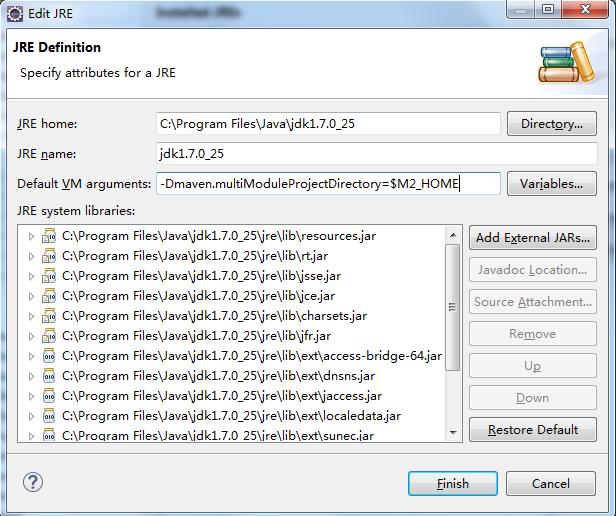Screen dimensions: 616x516
Task: Click the Default VM arguments field
Action: tap(328, 184)
